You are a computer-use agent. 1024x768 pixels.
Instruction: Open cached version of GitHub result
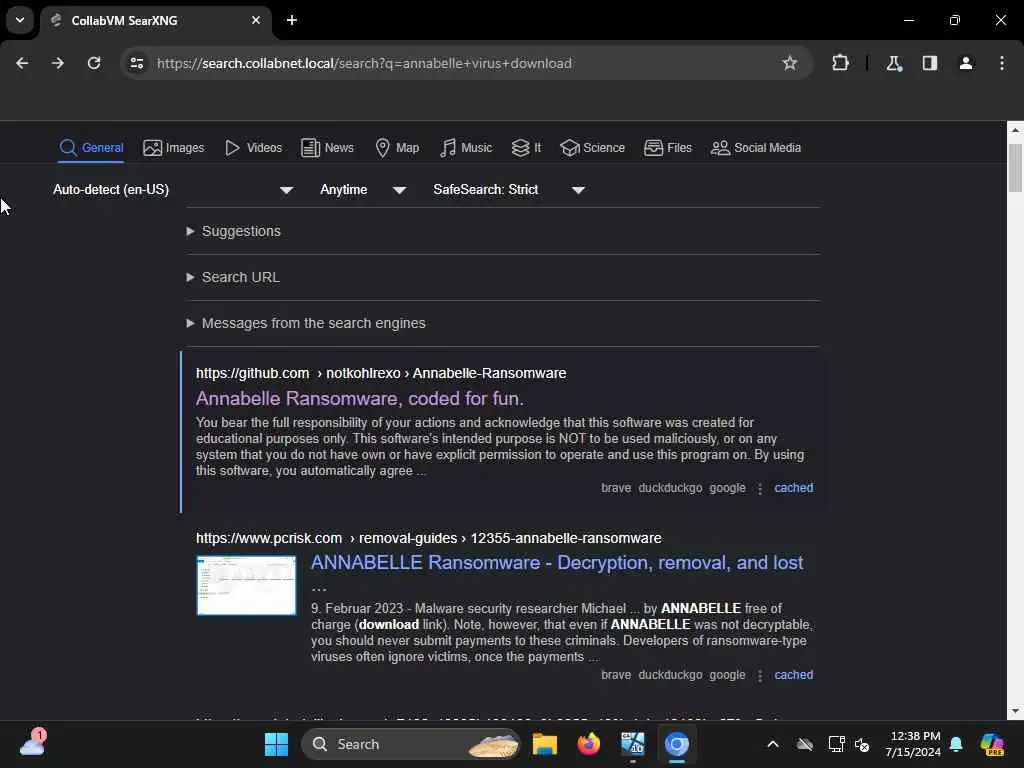793,488
